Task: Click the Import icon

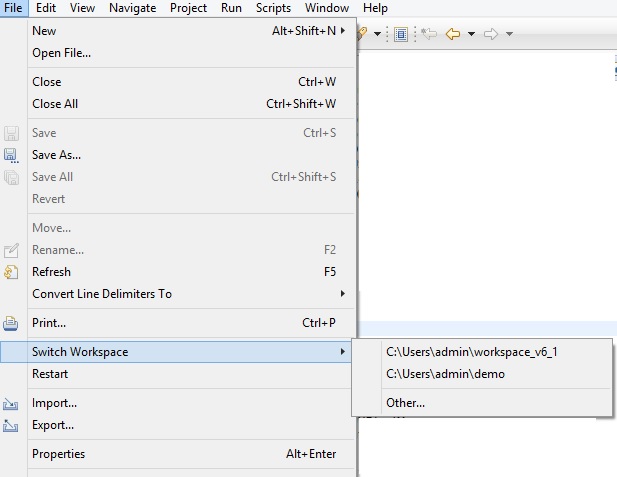Action: click(x=11, y=404)
